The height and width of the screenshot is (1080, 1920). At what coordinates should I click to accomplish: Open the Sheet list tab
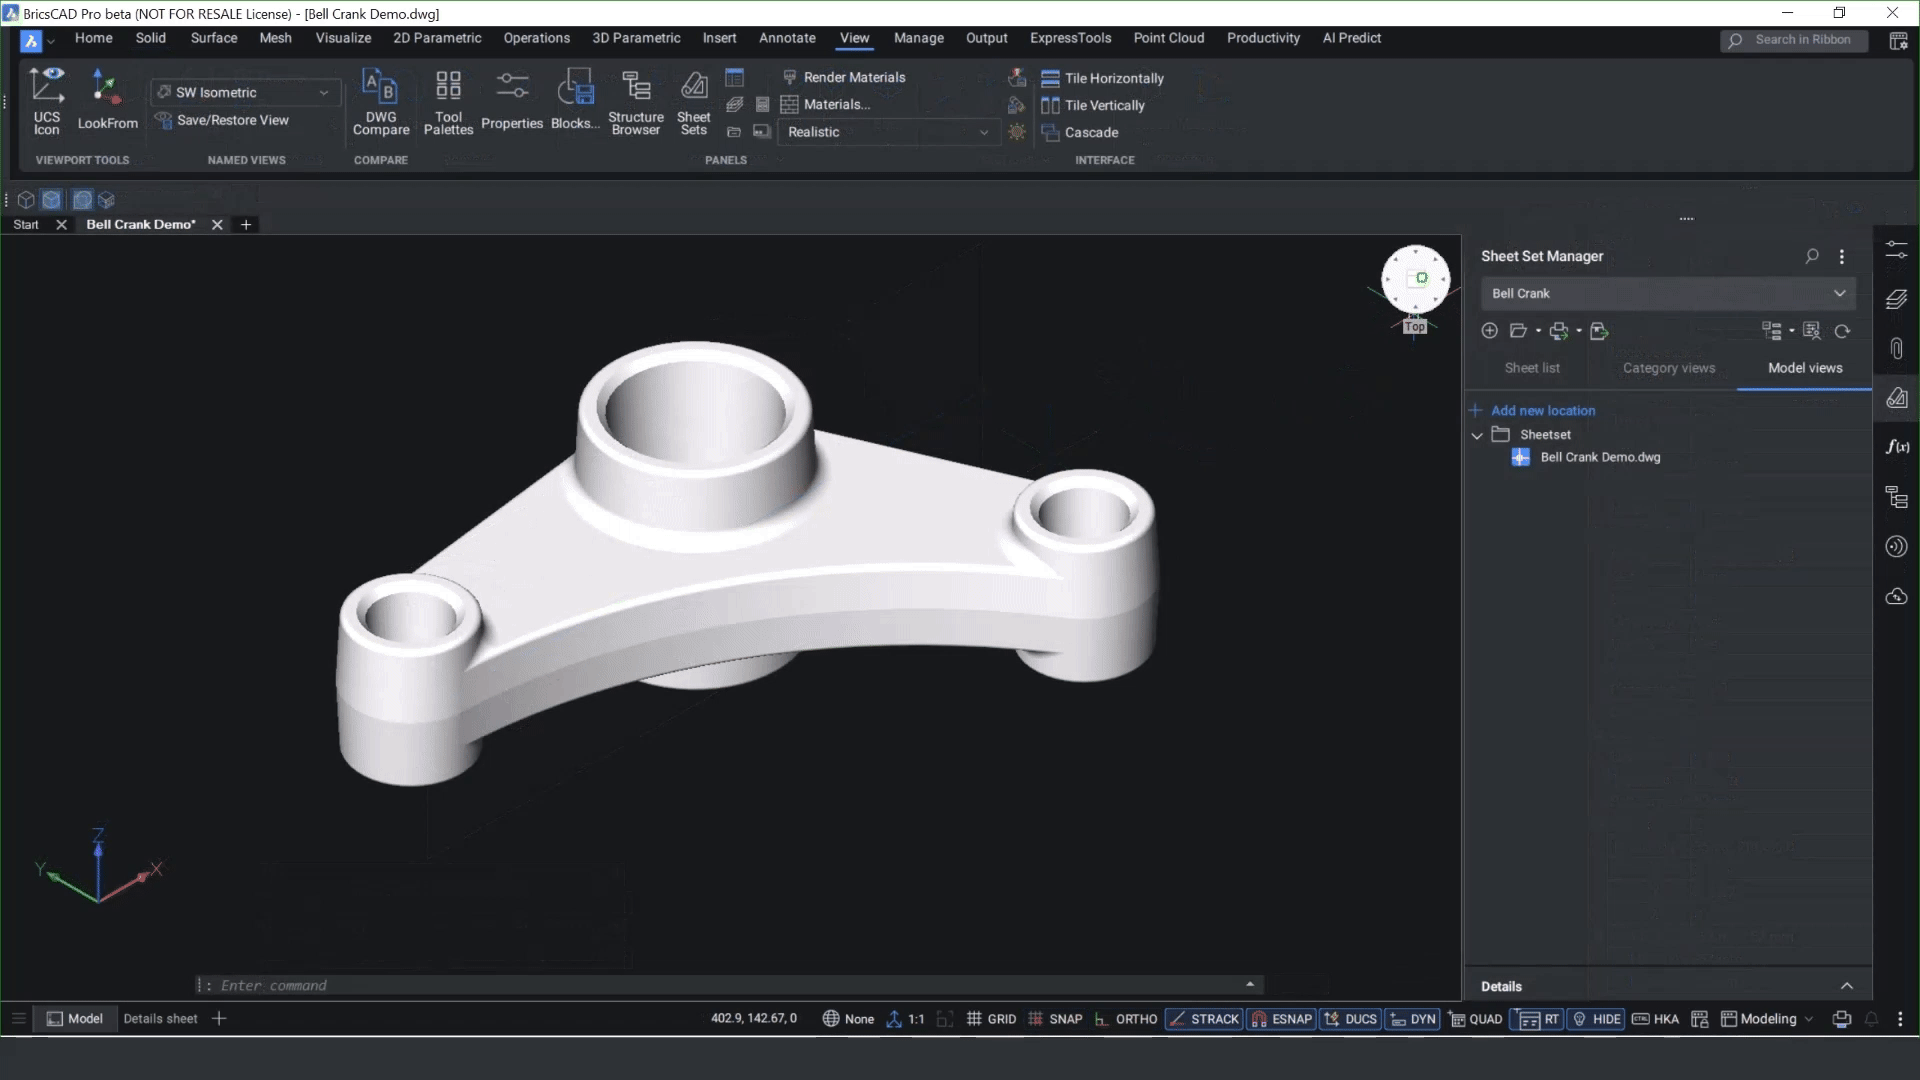tap(1532, 368)
